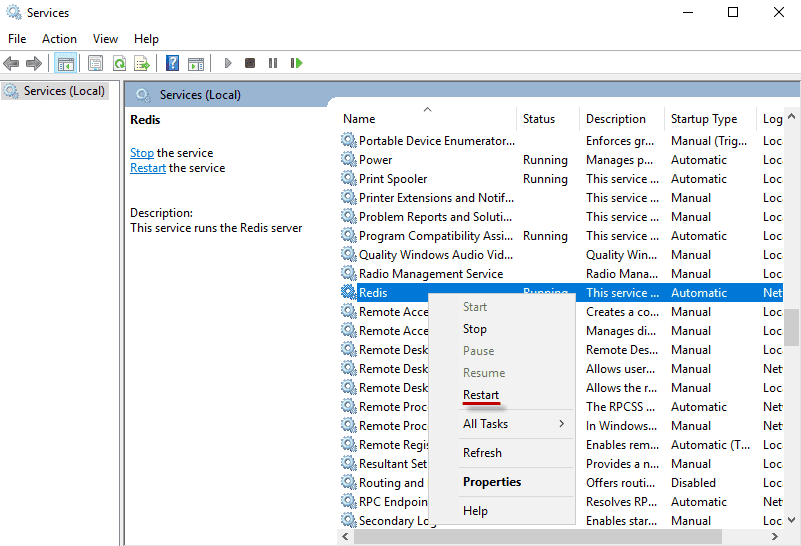
Task: Open the File menu
Action: click(x=17, y=39)
